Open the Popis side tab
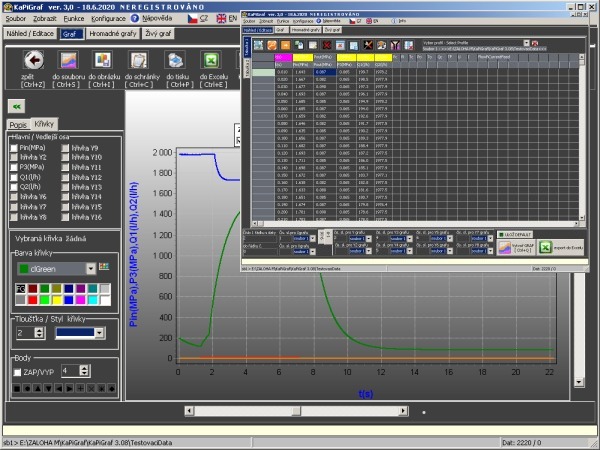Screen dimensions: 600x450 (18, 124)
